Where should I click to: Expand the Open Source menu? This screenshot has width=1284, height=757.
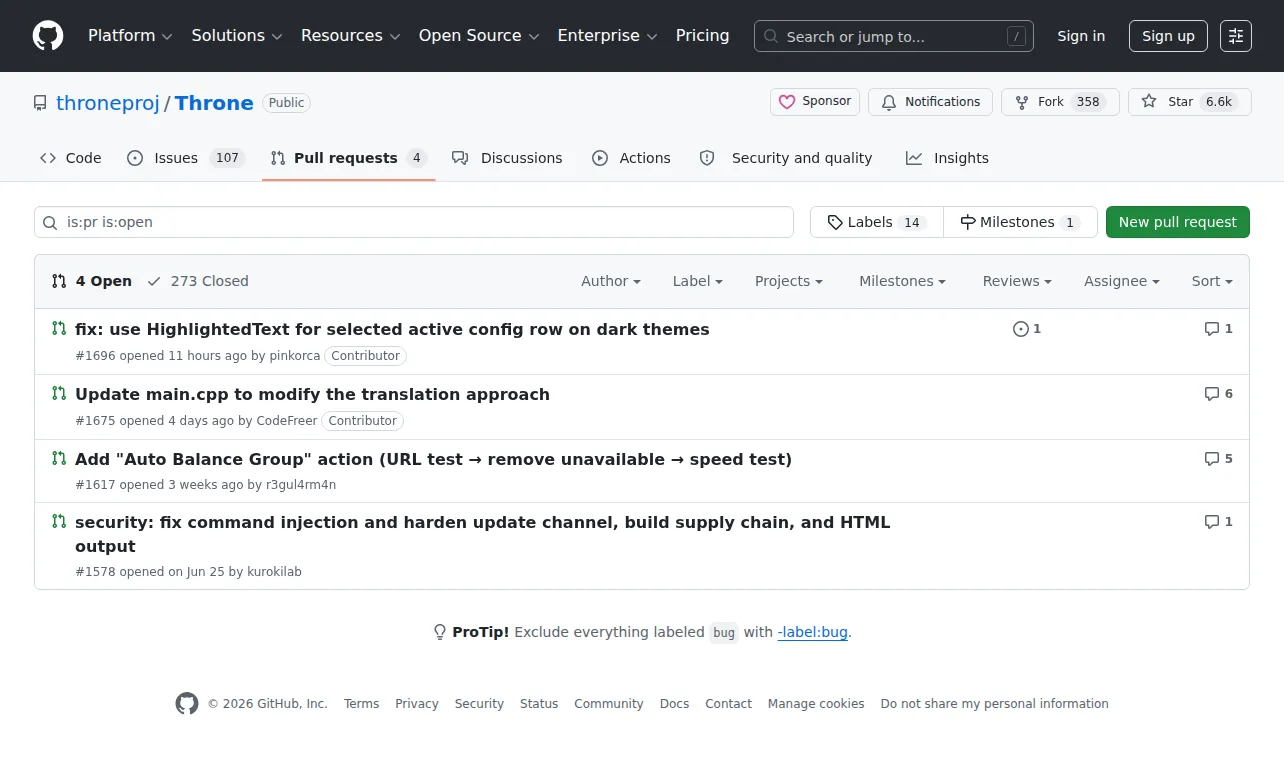point(479,36)
